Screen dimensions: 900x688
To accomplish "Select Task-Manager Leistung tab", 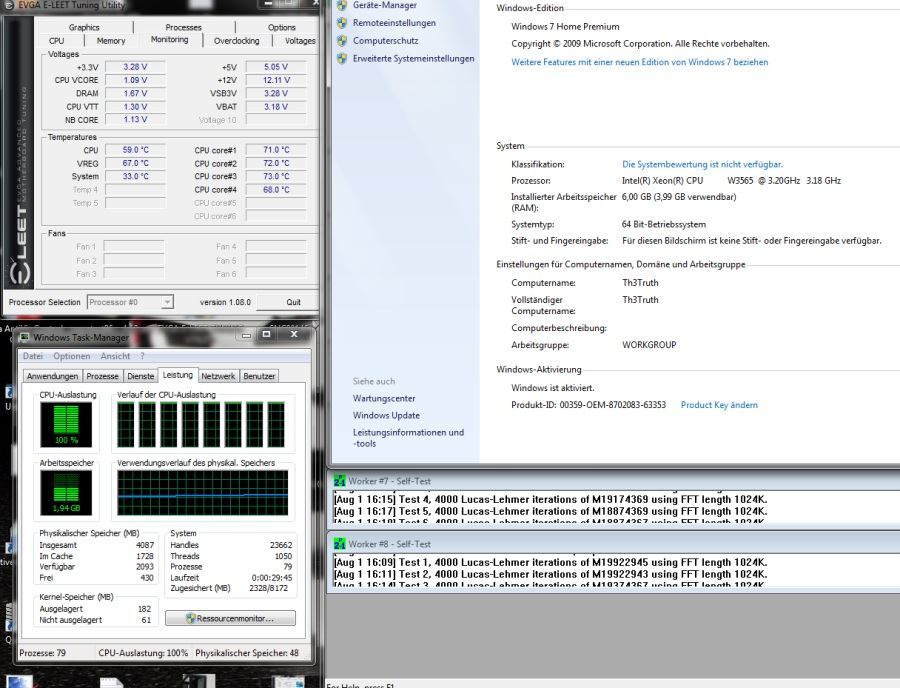I will (178, 375).
